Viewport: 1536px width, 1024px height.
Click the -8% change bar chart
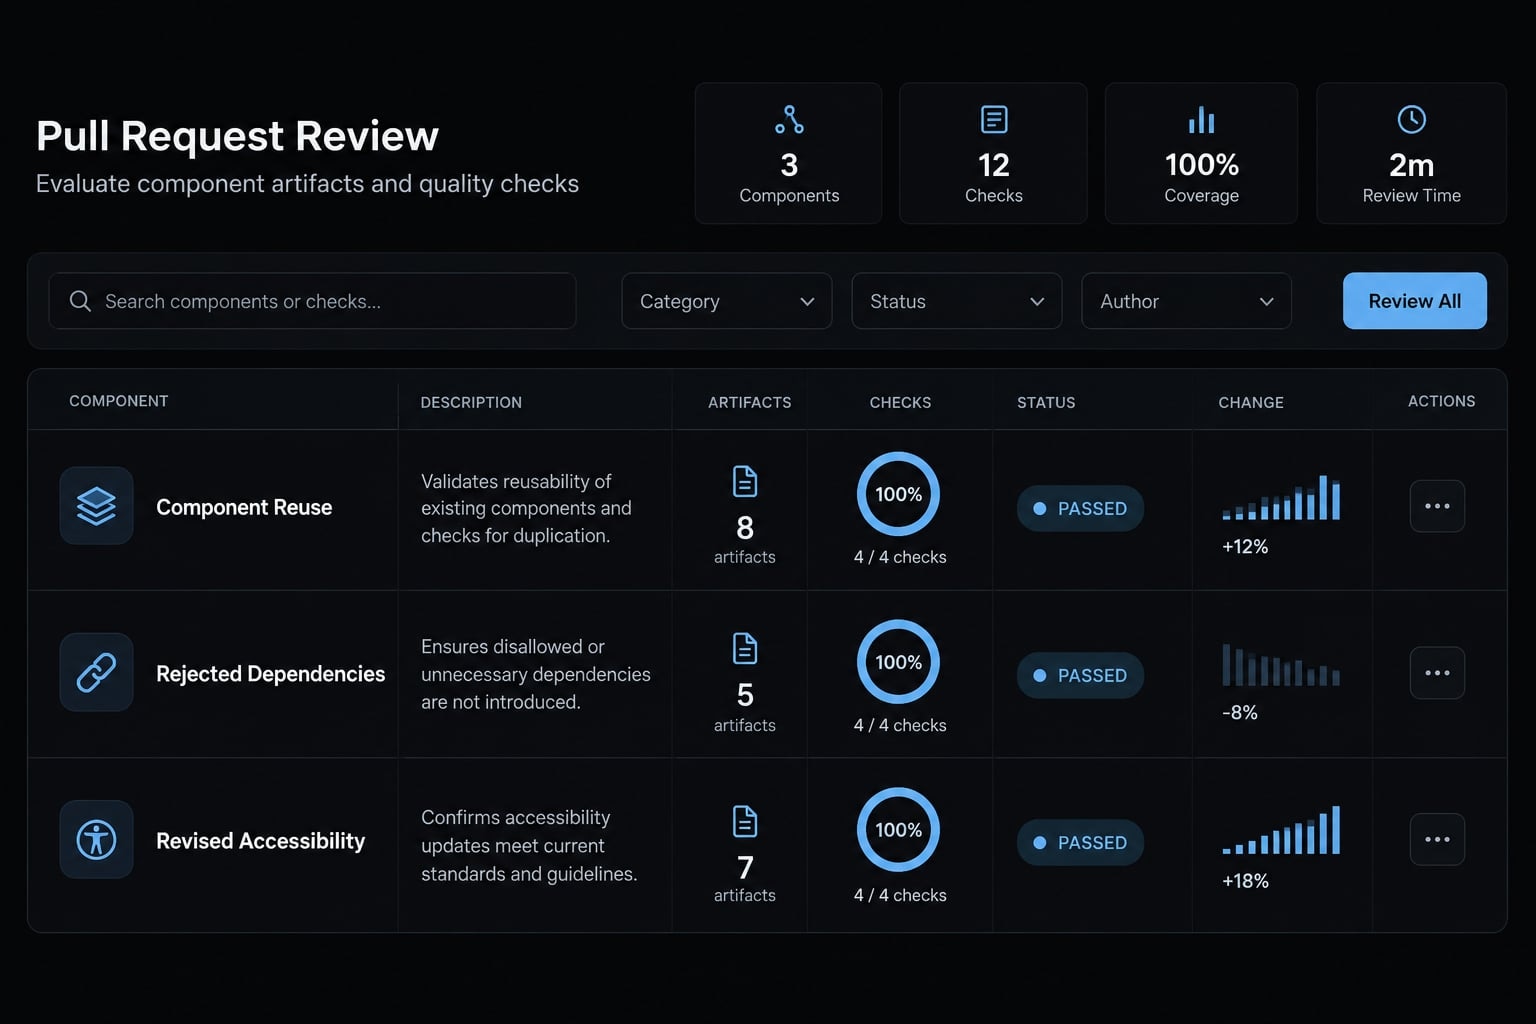tap(1281, 665)
